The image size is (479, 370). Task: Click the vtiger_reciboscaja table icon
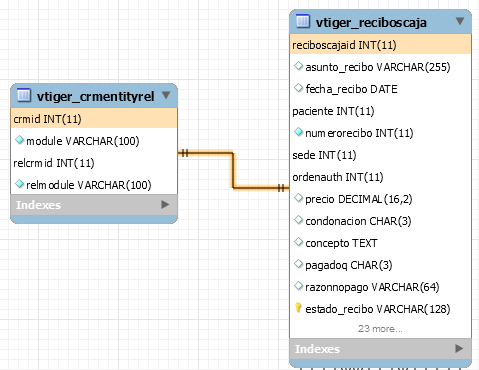click(x=303, y=21)
